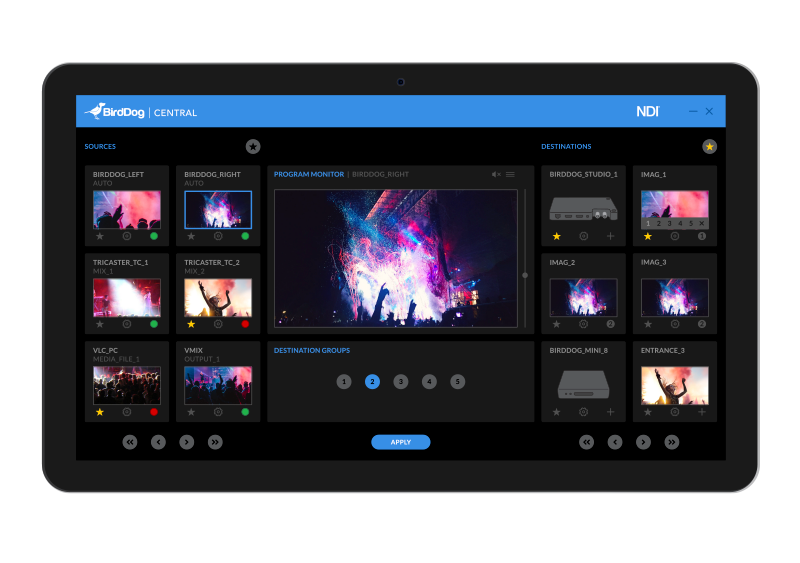Go to next sources page

click(187, 442)
